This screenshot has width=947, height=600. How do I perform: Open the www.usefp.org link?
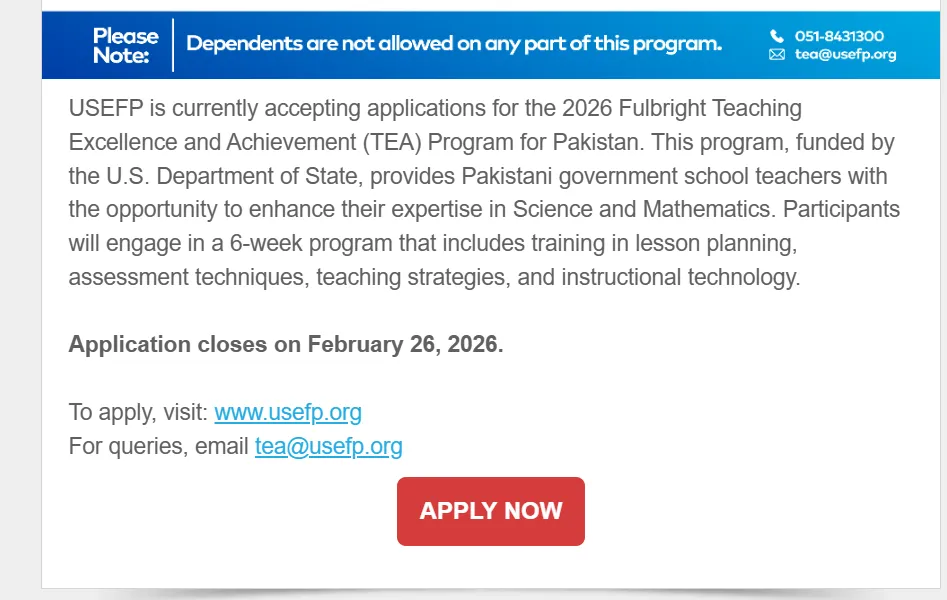pyautogui.click(x=288, y=412)
